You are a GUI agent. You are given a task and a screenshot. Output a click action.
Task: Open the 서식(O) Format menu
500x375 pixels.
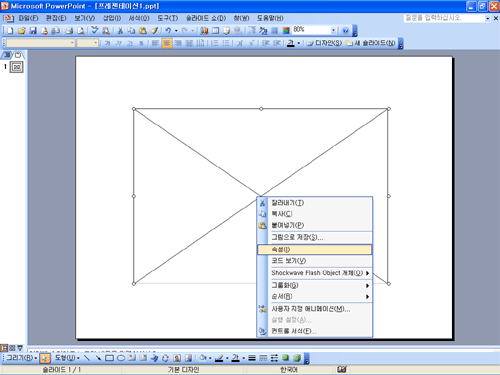coord(139,18)
